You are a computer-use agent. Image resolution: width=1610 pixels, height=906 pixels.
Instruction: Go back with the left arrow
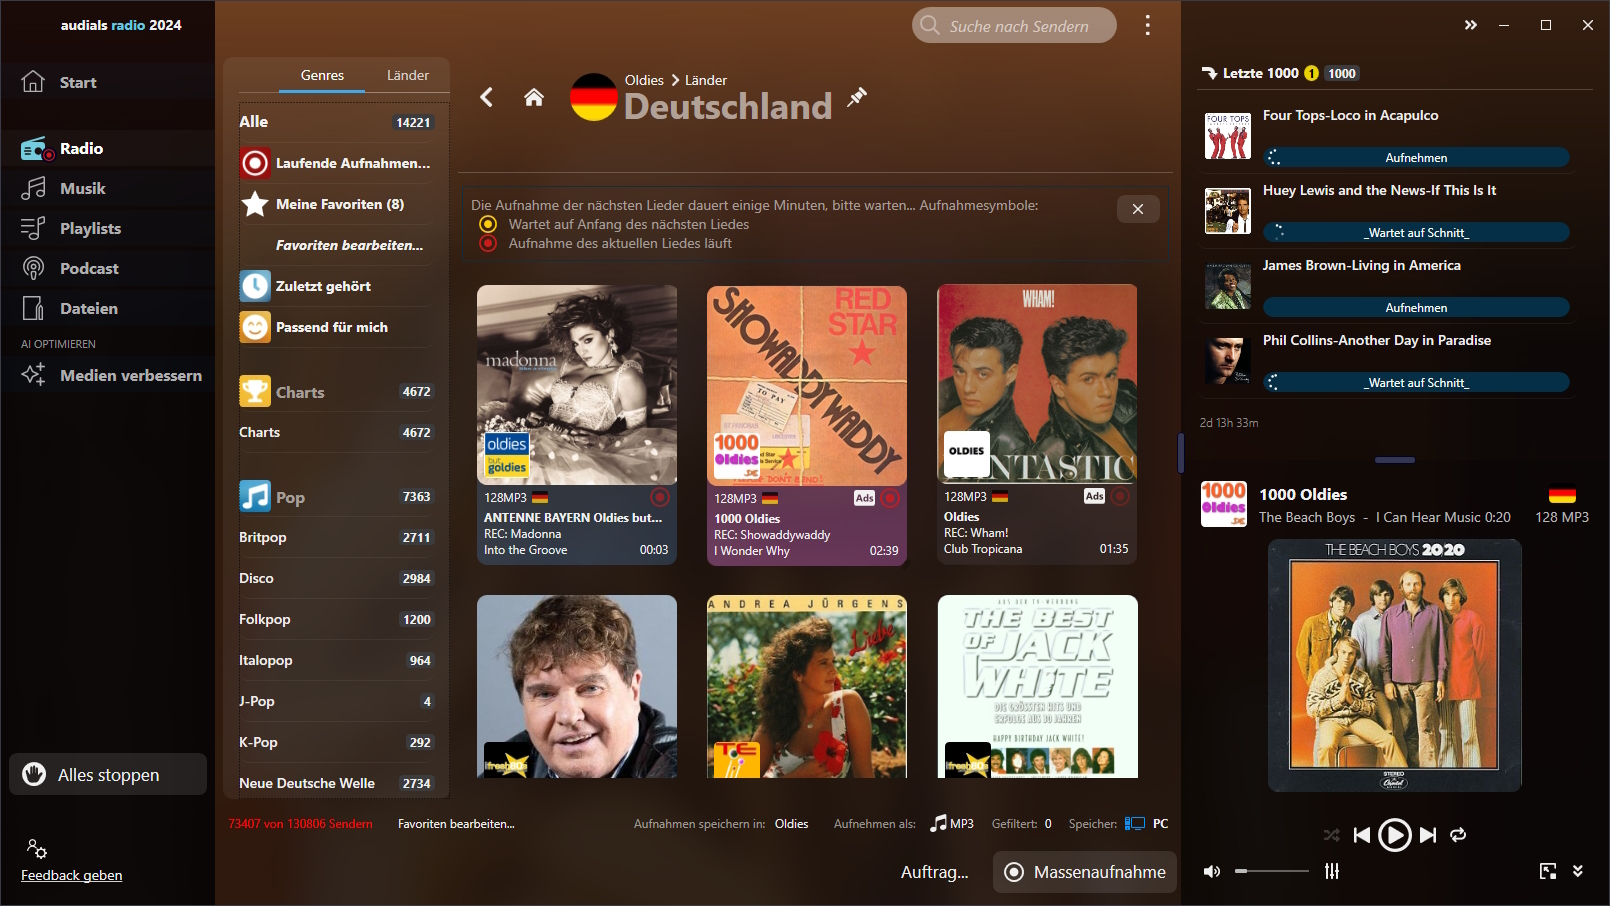coord(487,97)
